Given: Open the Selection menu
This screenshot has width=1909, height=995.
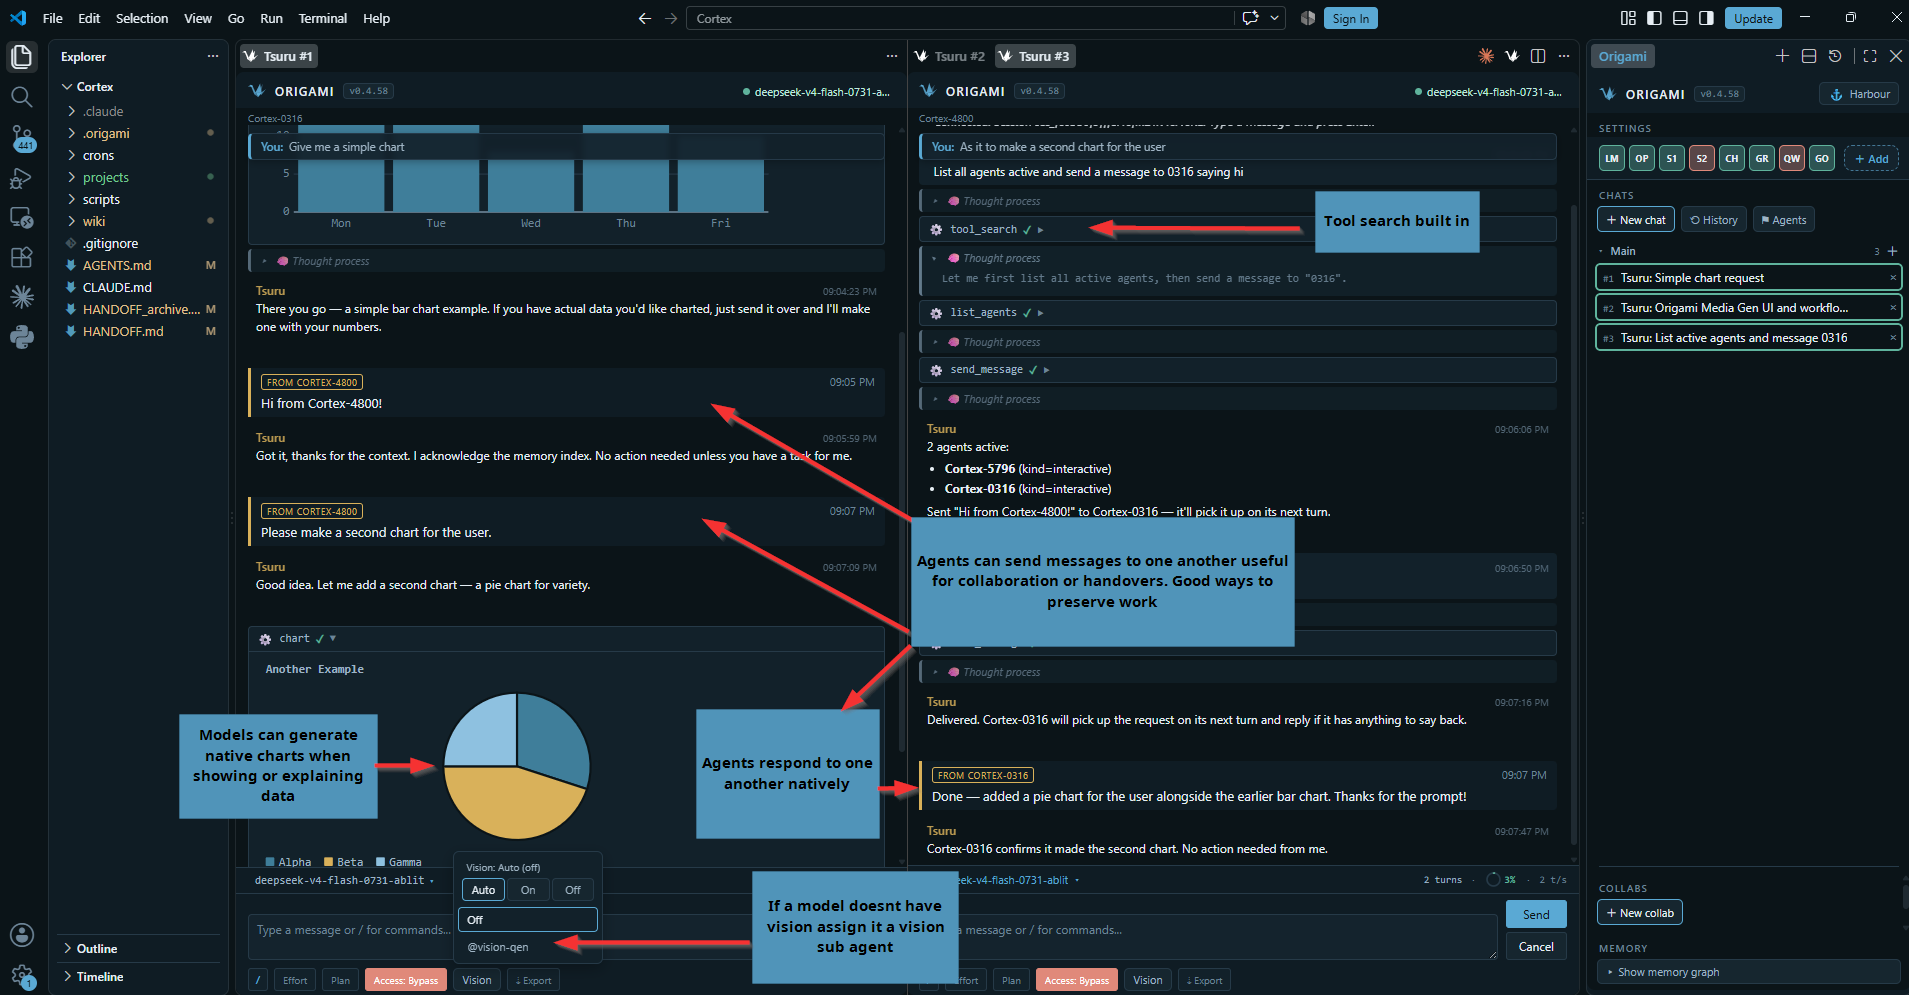Looking at the screenshot, I should click(x=142, y=18).
